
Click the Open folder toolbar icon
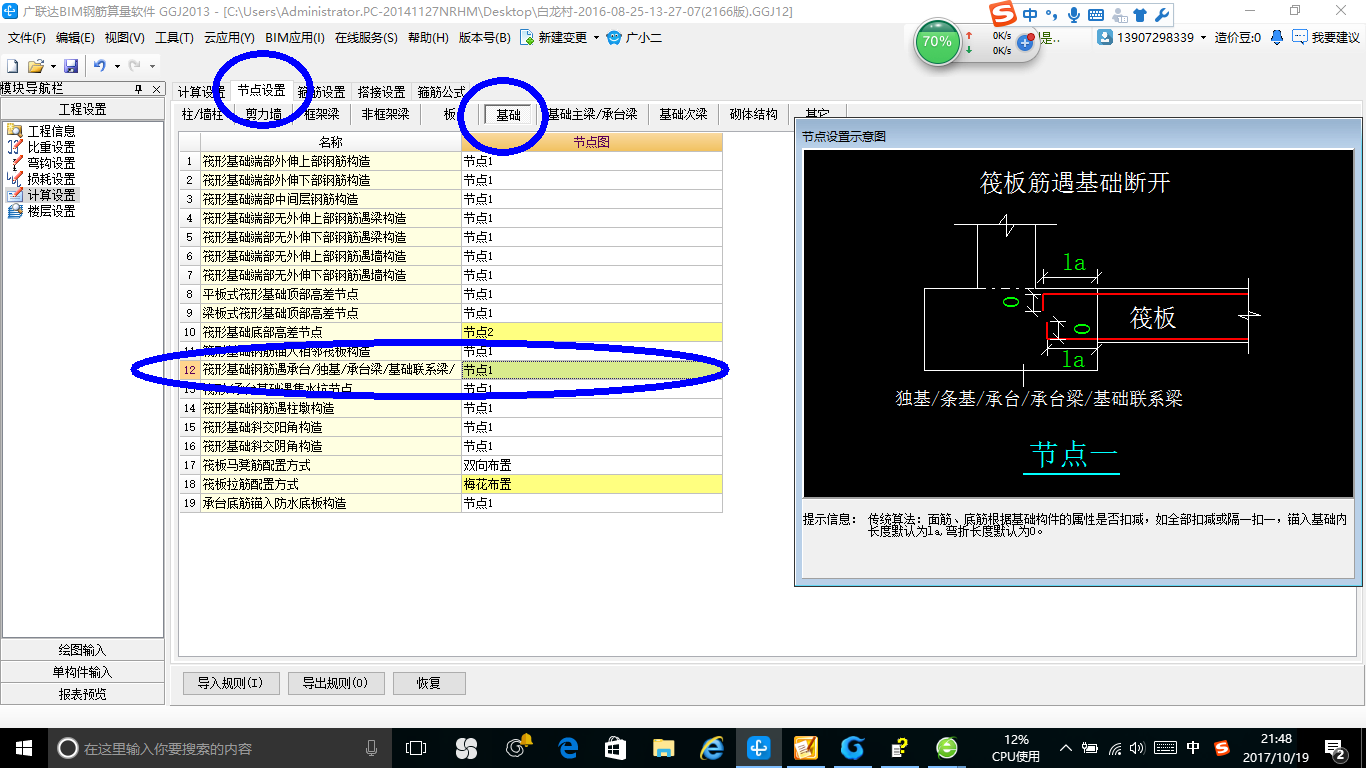tap(35, 66)
